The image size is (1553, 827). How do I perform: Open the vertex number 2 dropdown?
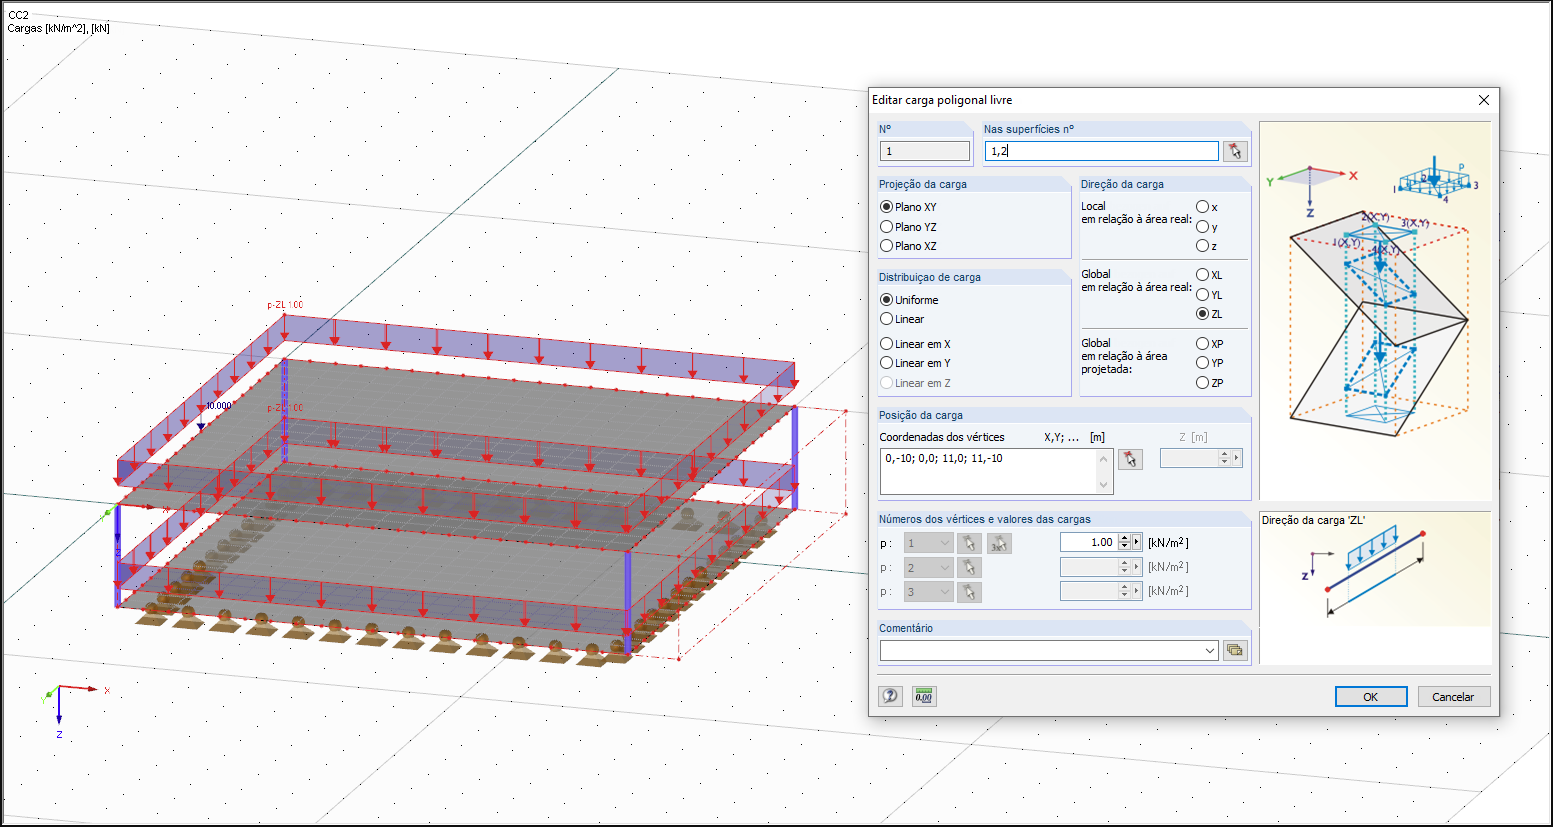pyautogui.click(x=928, y=567)
